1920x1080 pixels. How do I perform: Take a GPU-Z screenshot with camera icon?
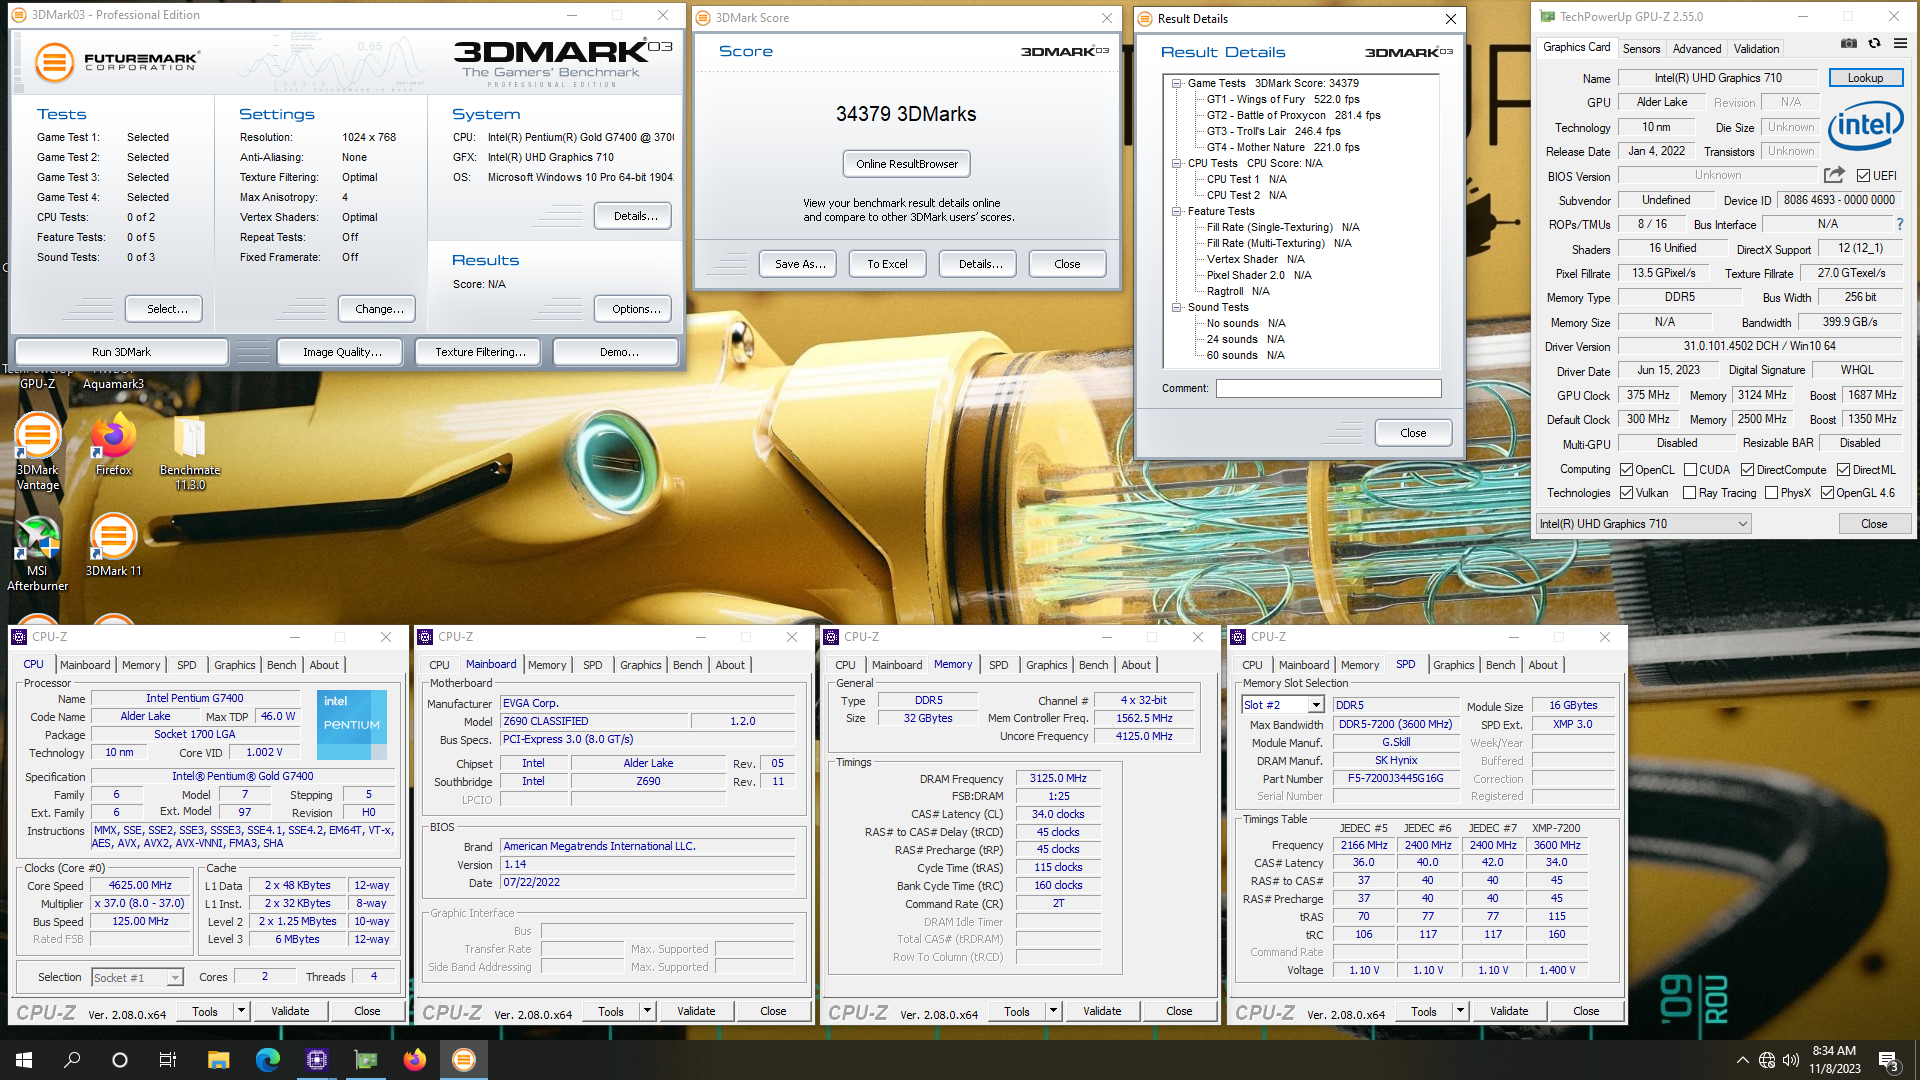(1849, 44)
